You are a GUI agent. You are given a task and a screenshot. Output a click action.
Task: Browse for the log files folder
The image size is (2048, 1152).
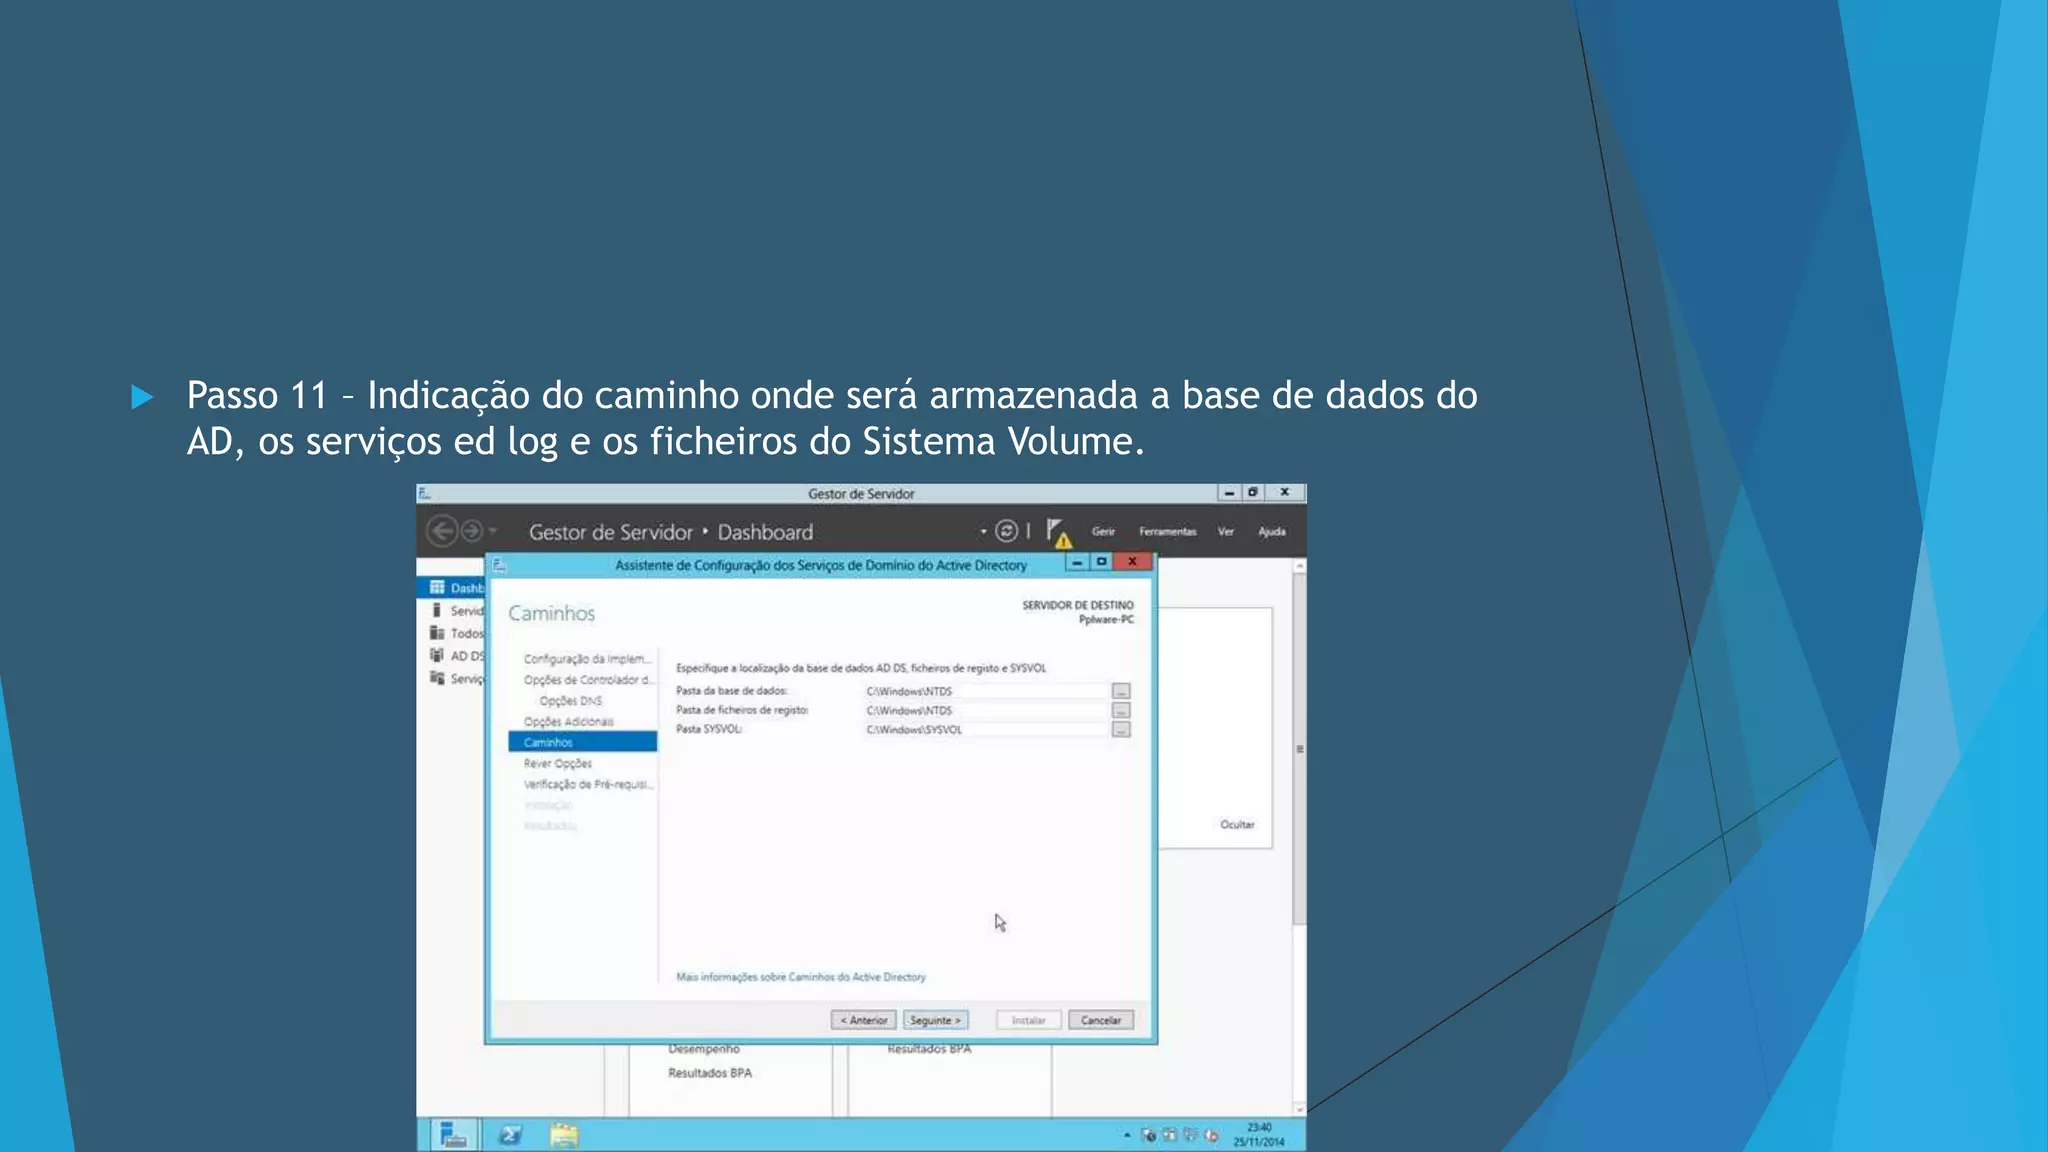pyautogui.click(x=1121, y=710)
